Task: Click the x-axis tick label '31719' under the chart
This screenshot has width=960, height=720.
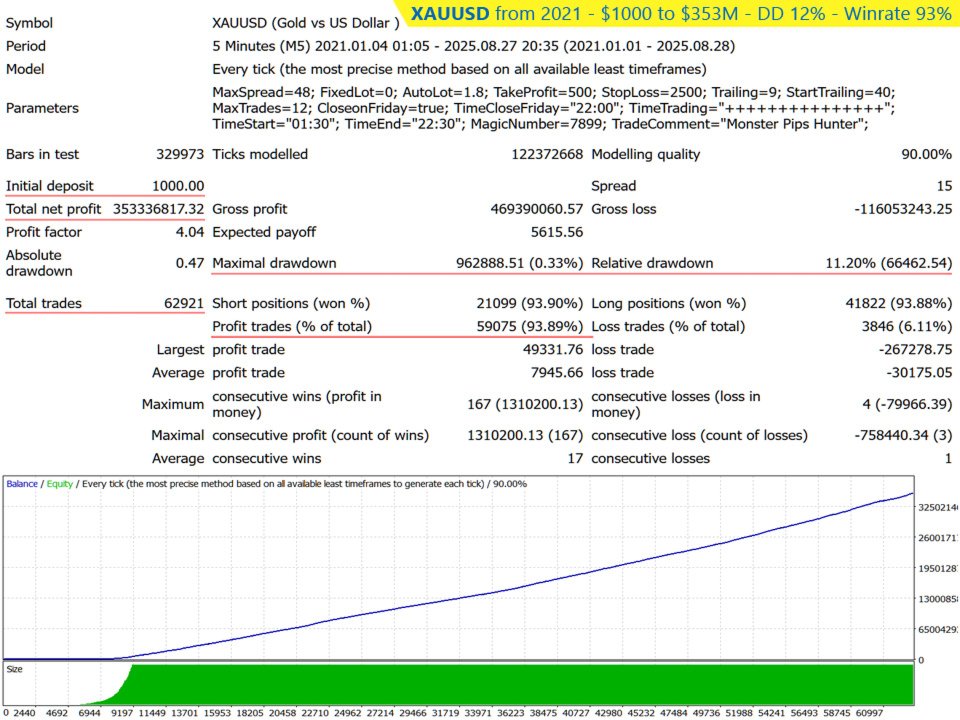Action: pos(445,713)
